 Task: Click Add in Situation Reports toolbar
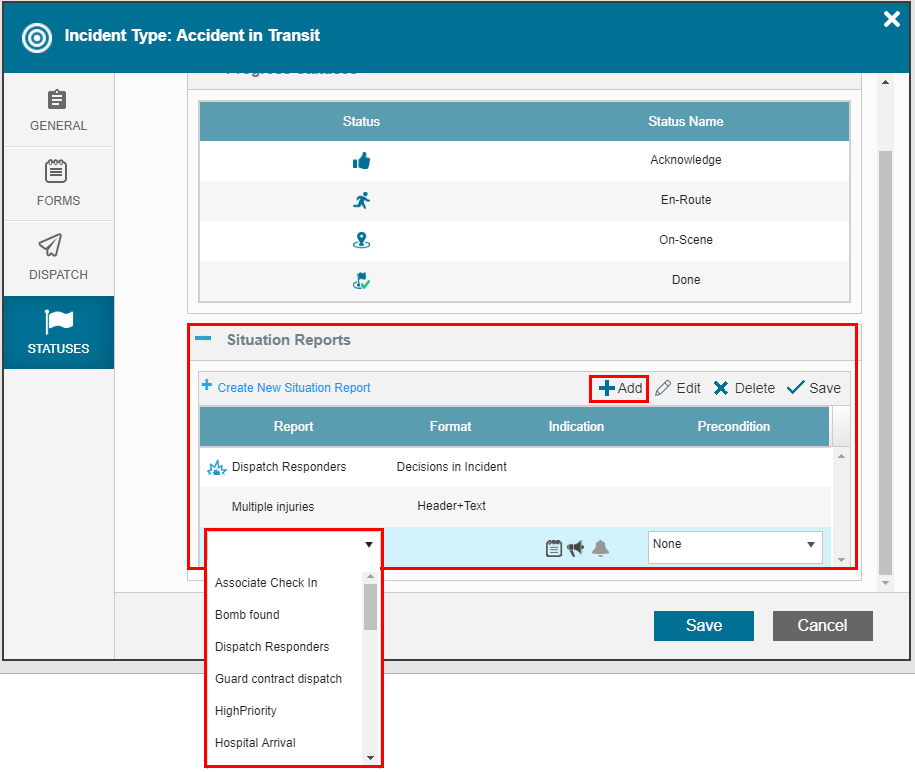click(x=620, y=388)
